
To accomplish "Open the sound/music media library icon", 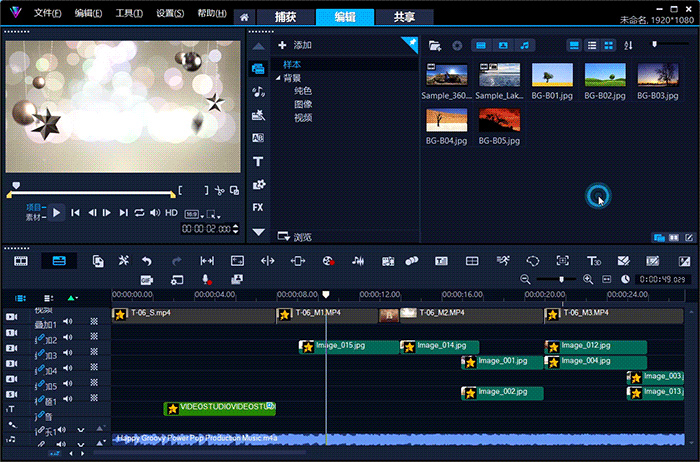I will click(259, 92).
